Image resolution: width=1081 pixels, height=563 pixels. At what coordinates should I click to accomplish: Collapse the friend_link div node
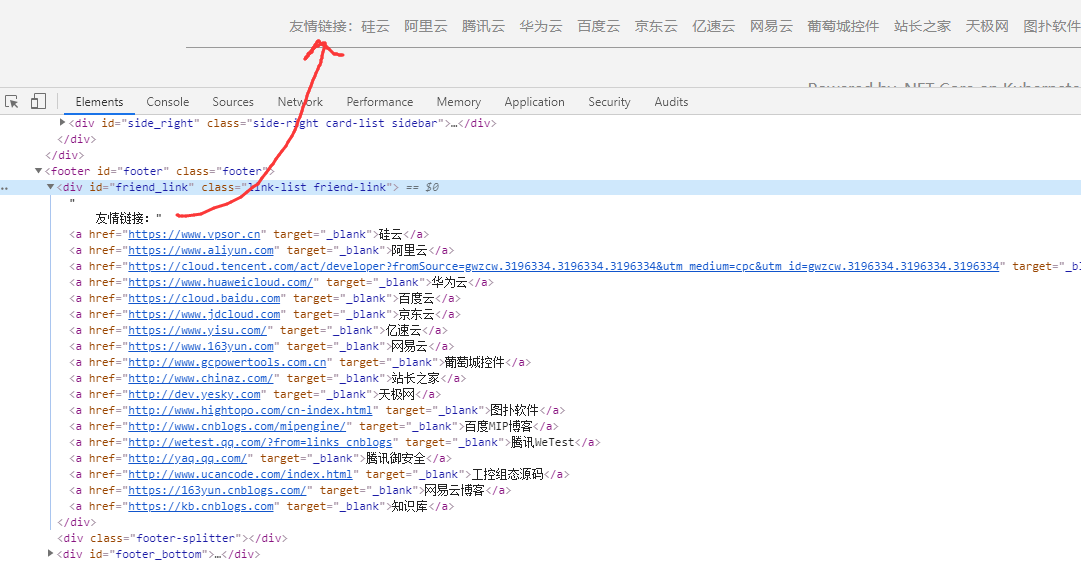click(x=51, y=187)
